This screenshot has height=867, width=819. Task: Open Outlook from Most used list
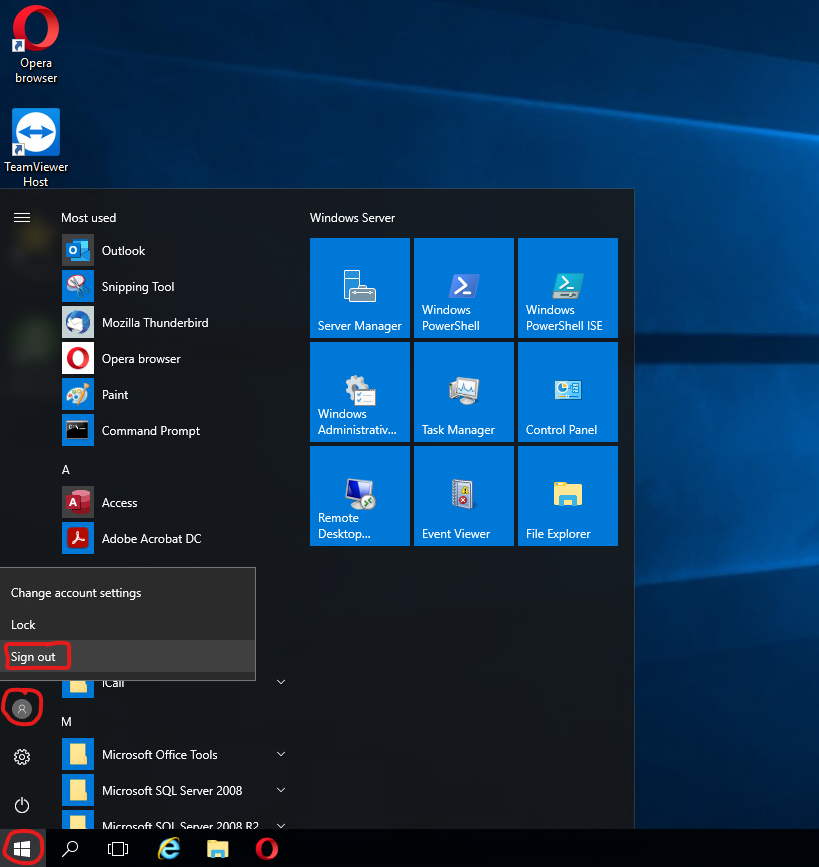[122, 250]
